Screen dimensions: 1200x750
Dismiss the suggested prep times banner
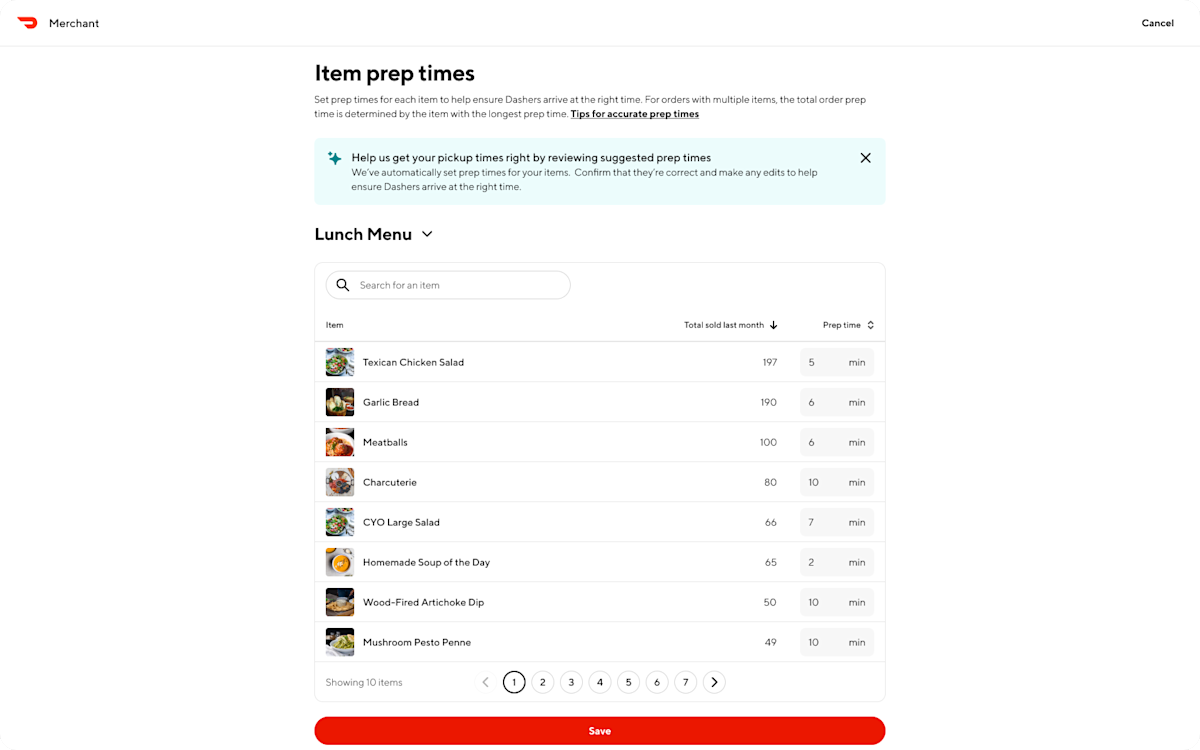pyautogui.click(x=865, y=157)
